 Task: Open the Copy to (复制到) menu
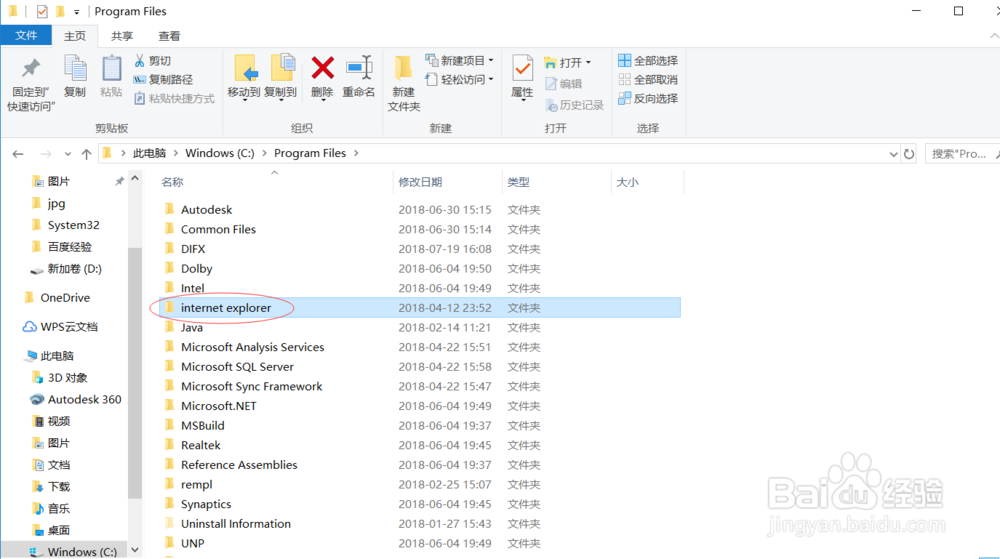point(281,78)
